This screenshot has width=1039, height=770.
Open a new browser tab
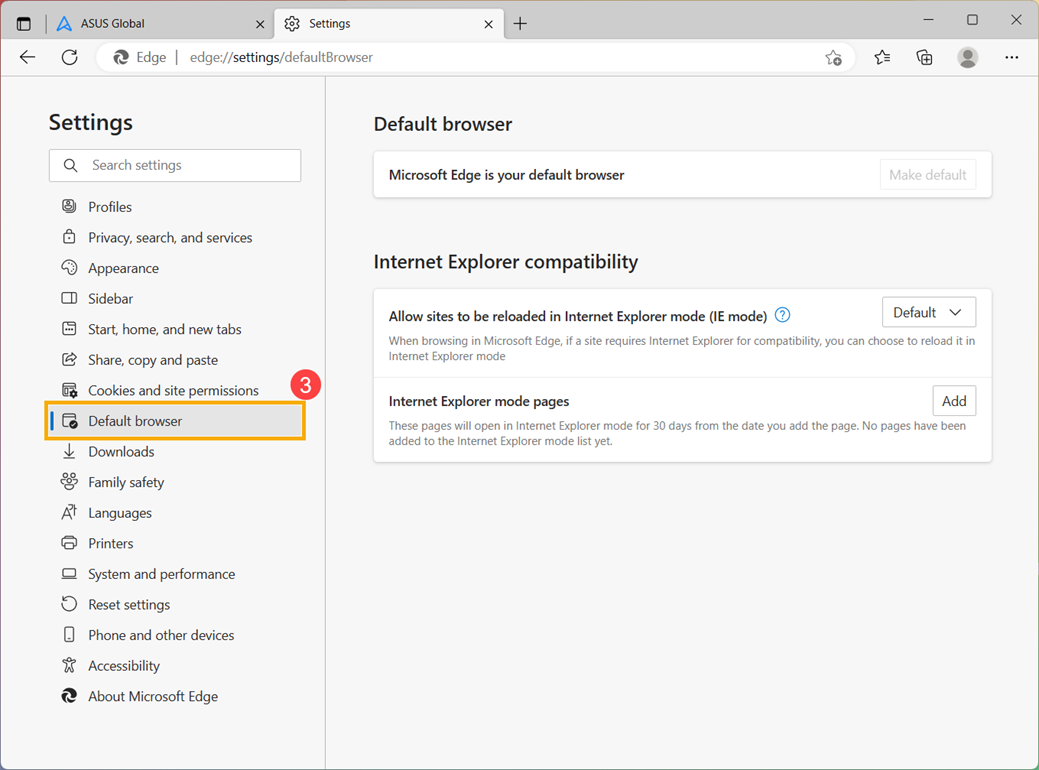[519, 22]
